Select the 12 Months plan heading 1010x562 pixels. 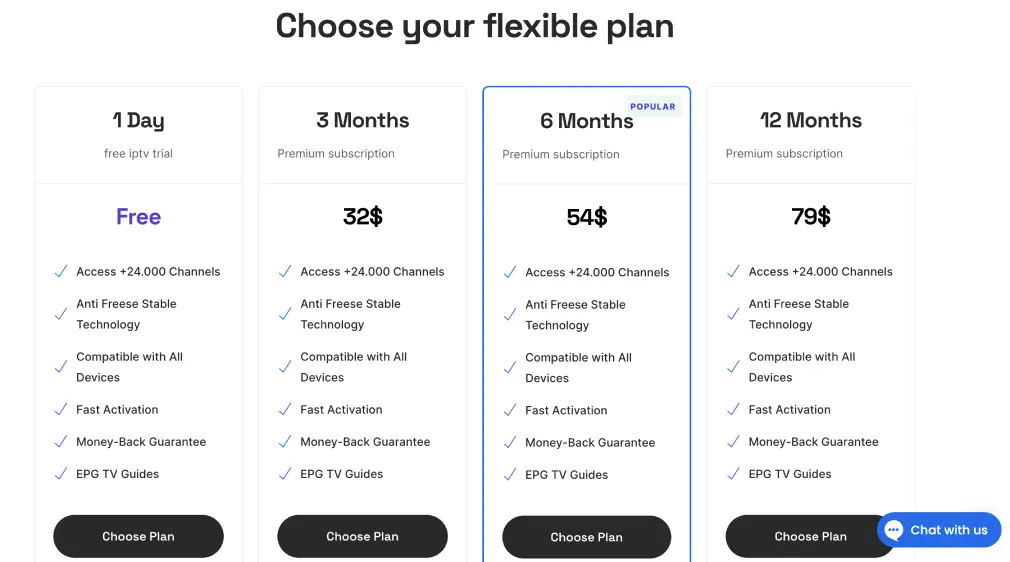810,121
